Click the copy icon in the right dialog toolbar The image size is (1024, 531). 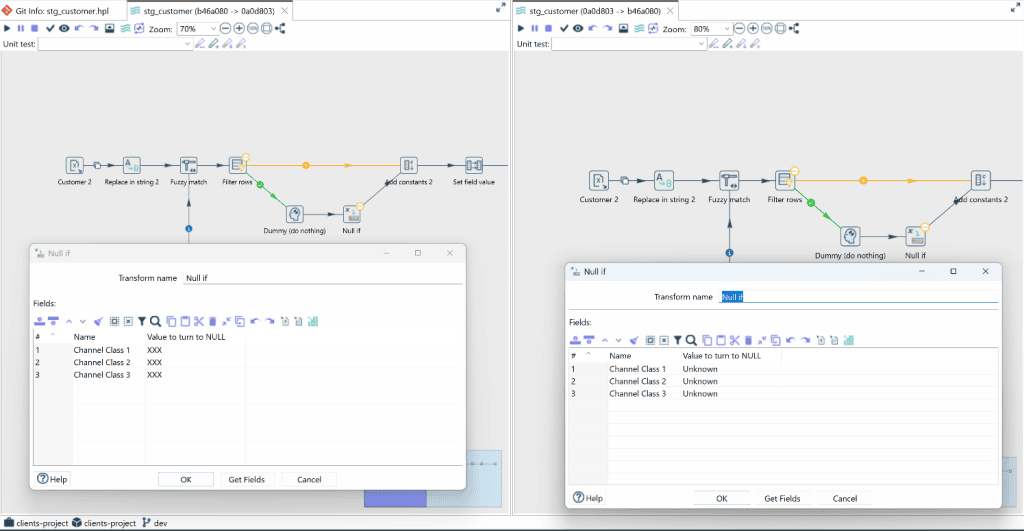point(707,340)
